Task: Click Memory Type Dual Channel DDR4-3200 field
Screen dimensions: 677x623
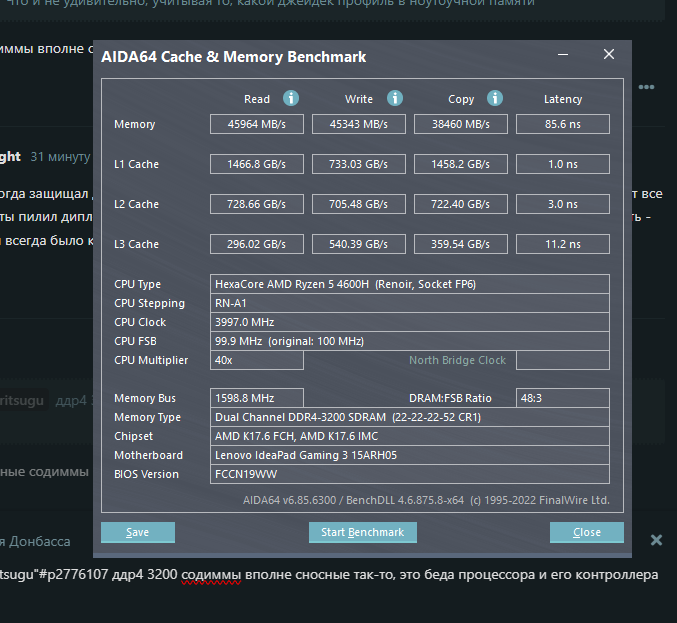Action: 410,417
